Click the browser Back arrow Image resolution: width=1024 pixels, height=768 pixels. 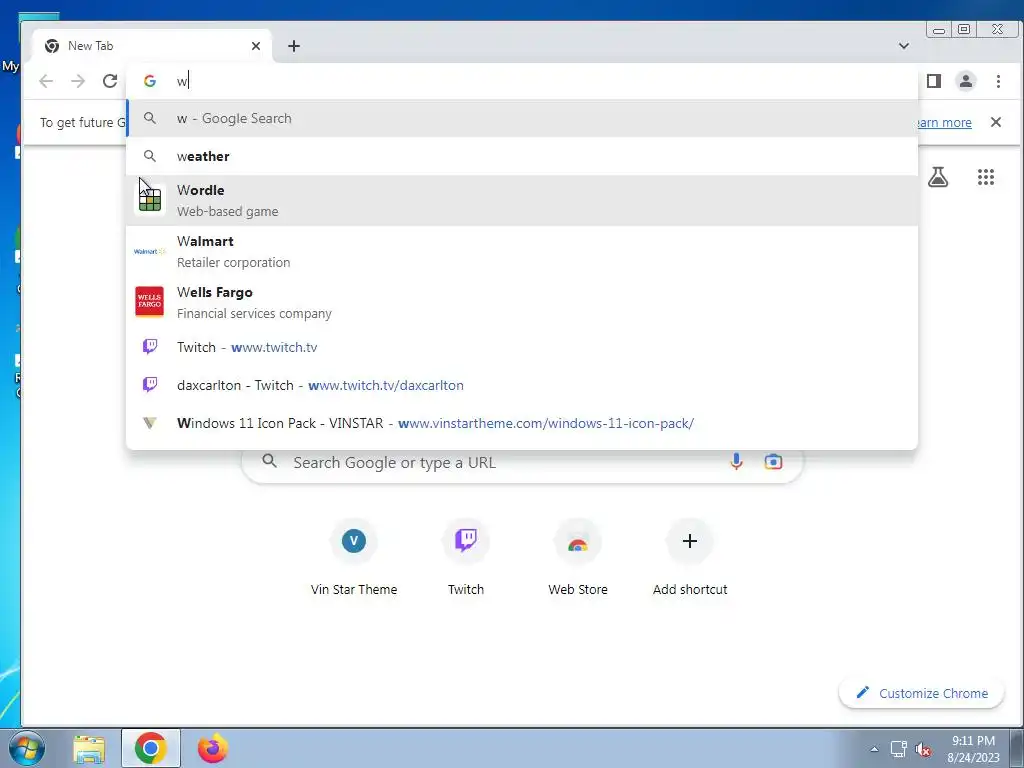click(x=46, y=81)
